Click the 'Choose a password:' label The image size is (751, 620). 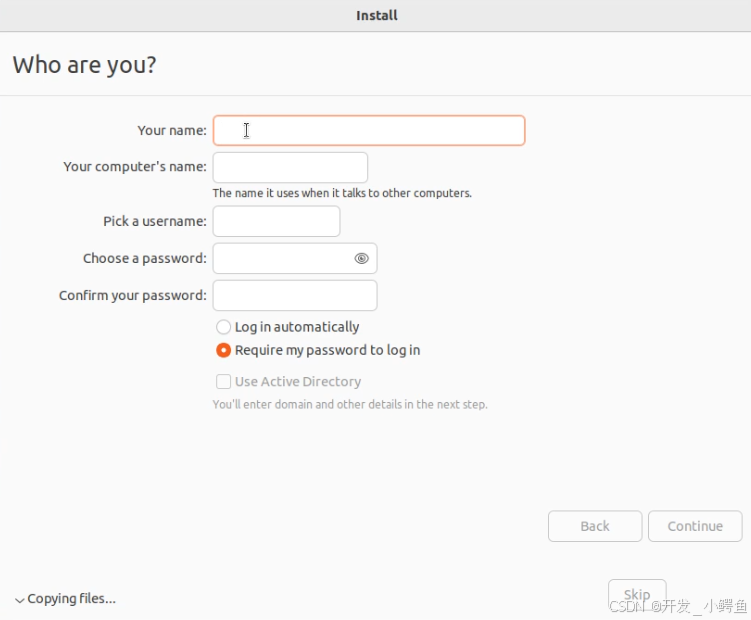pos(145,258)
